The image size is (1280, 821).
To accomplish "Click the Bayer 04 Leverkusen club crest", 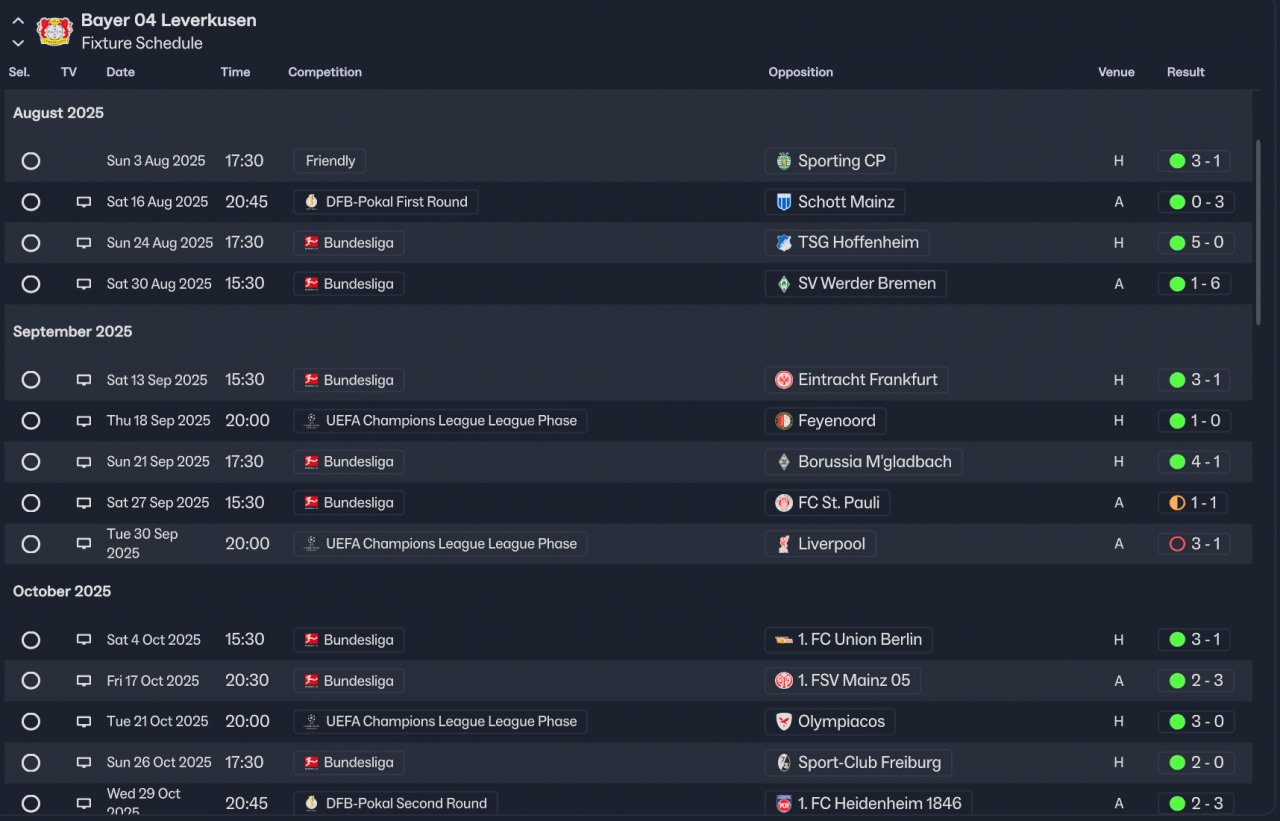I will [x=54, y=31].
